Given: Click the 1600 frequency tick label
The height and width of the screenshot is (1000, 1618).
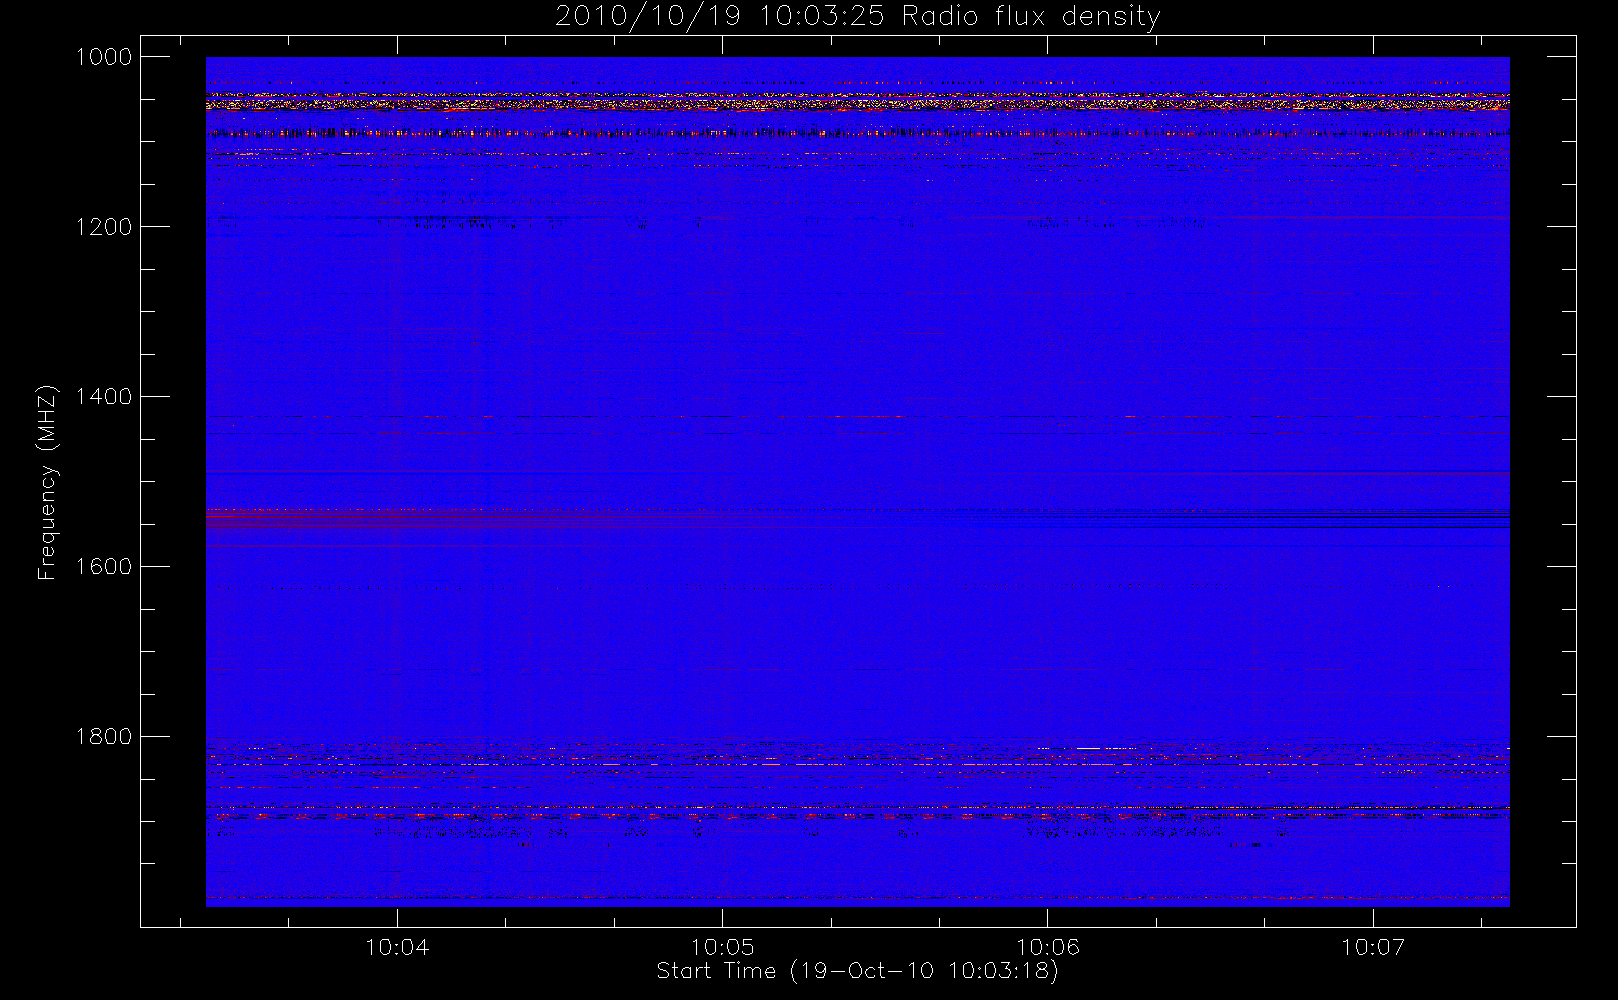Looking at the screenshot, I should pyautogui.click(x=104, y=567).
